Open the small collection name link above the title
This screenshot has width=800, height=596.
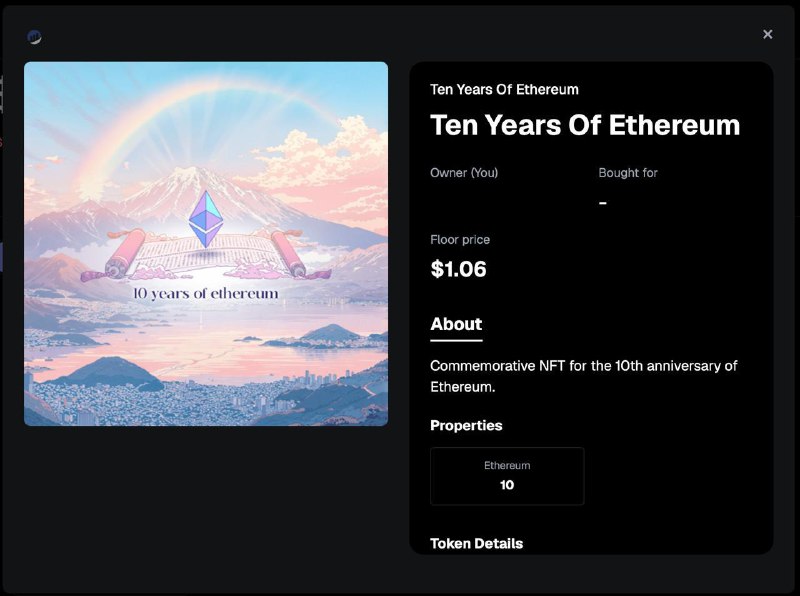click(x=504, y=89)
